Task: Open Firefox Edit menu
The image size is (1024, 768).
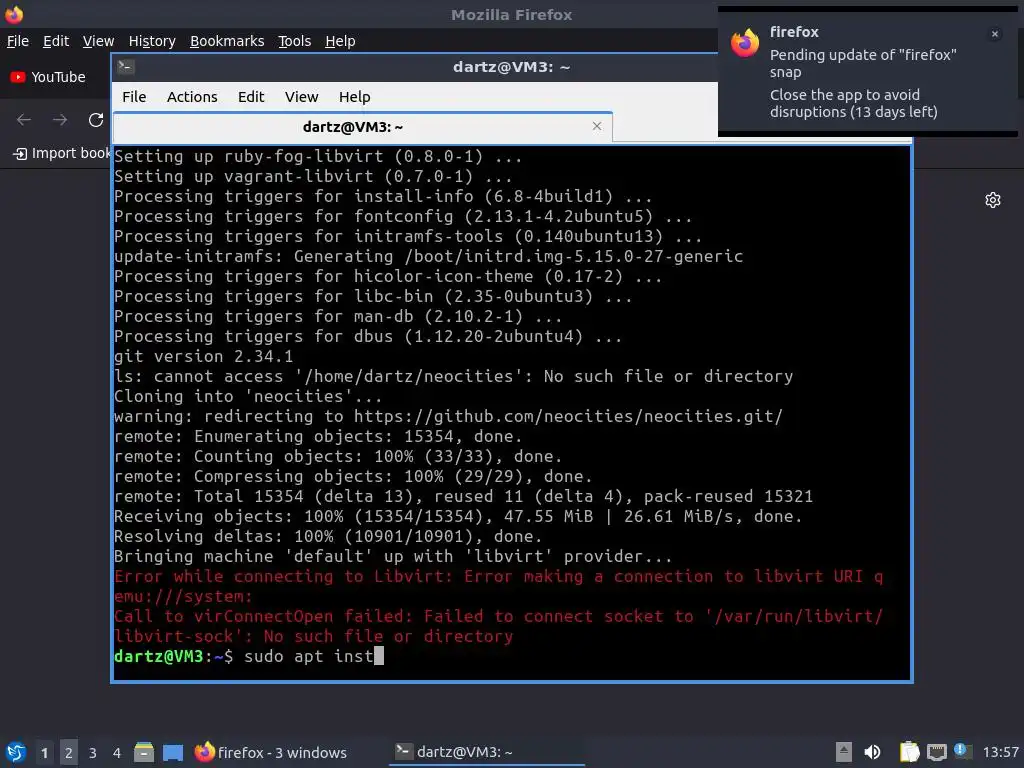Action: (56, 41)
